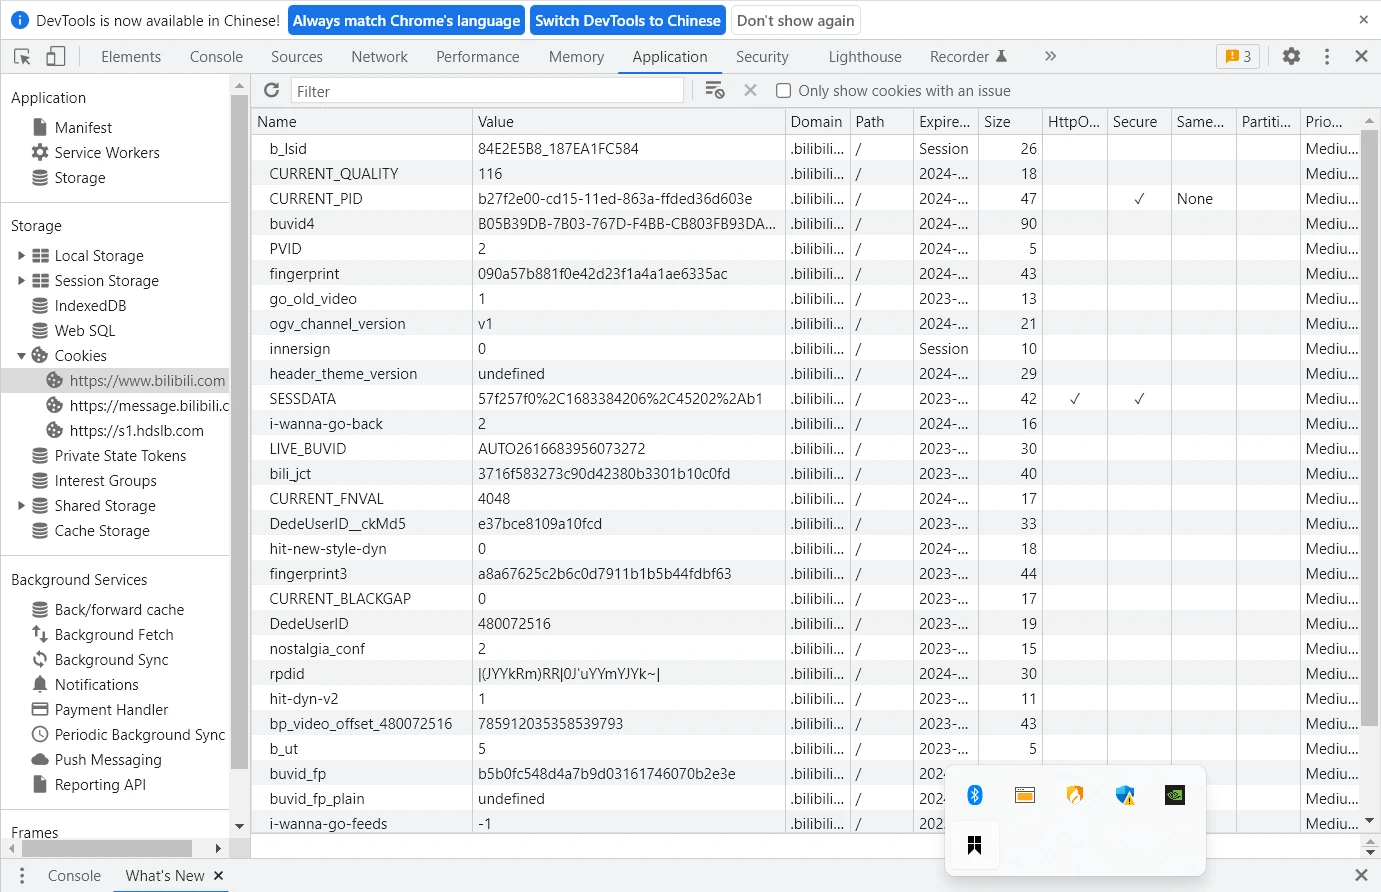Click Switch DevTools to Chinese button
This screenshot has height=892, width=1381.
point(628,20)
